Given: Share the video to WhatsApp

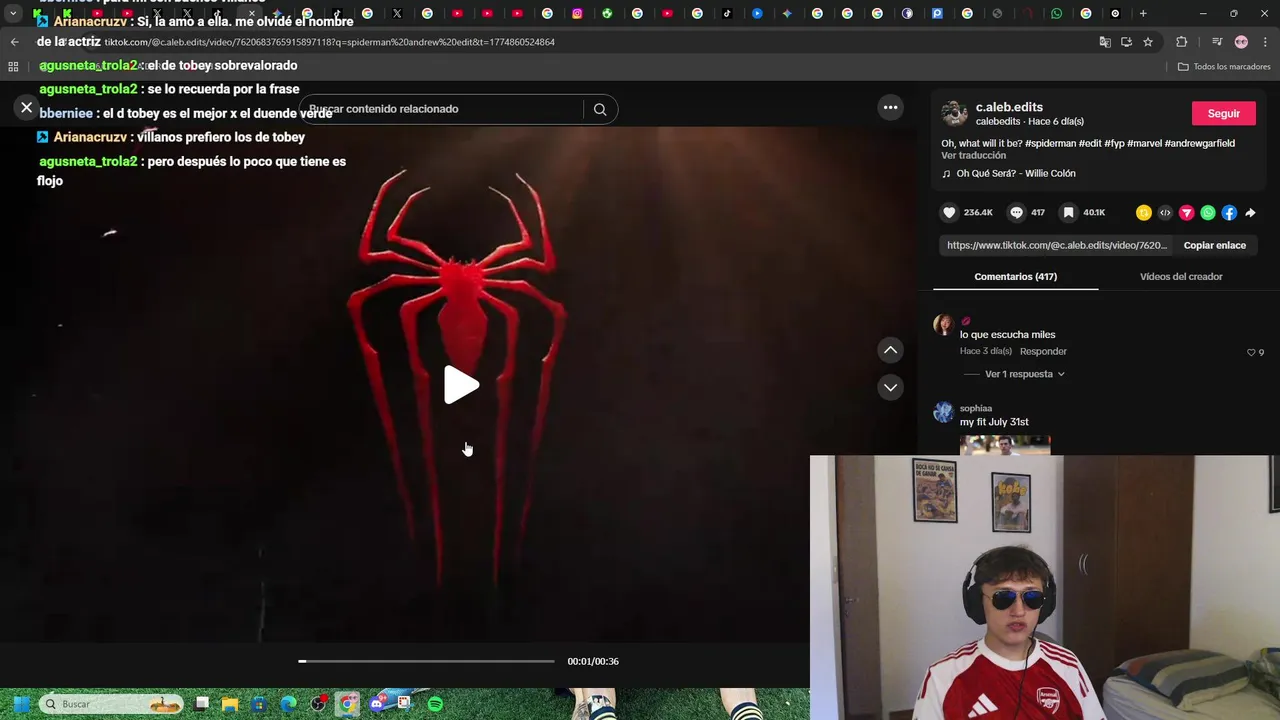Looking at the screenshot, I should pos(1208,213).
